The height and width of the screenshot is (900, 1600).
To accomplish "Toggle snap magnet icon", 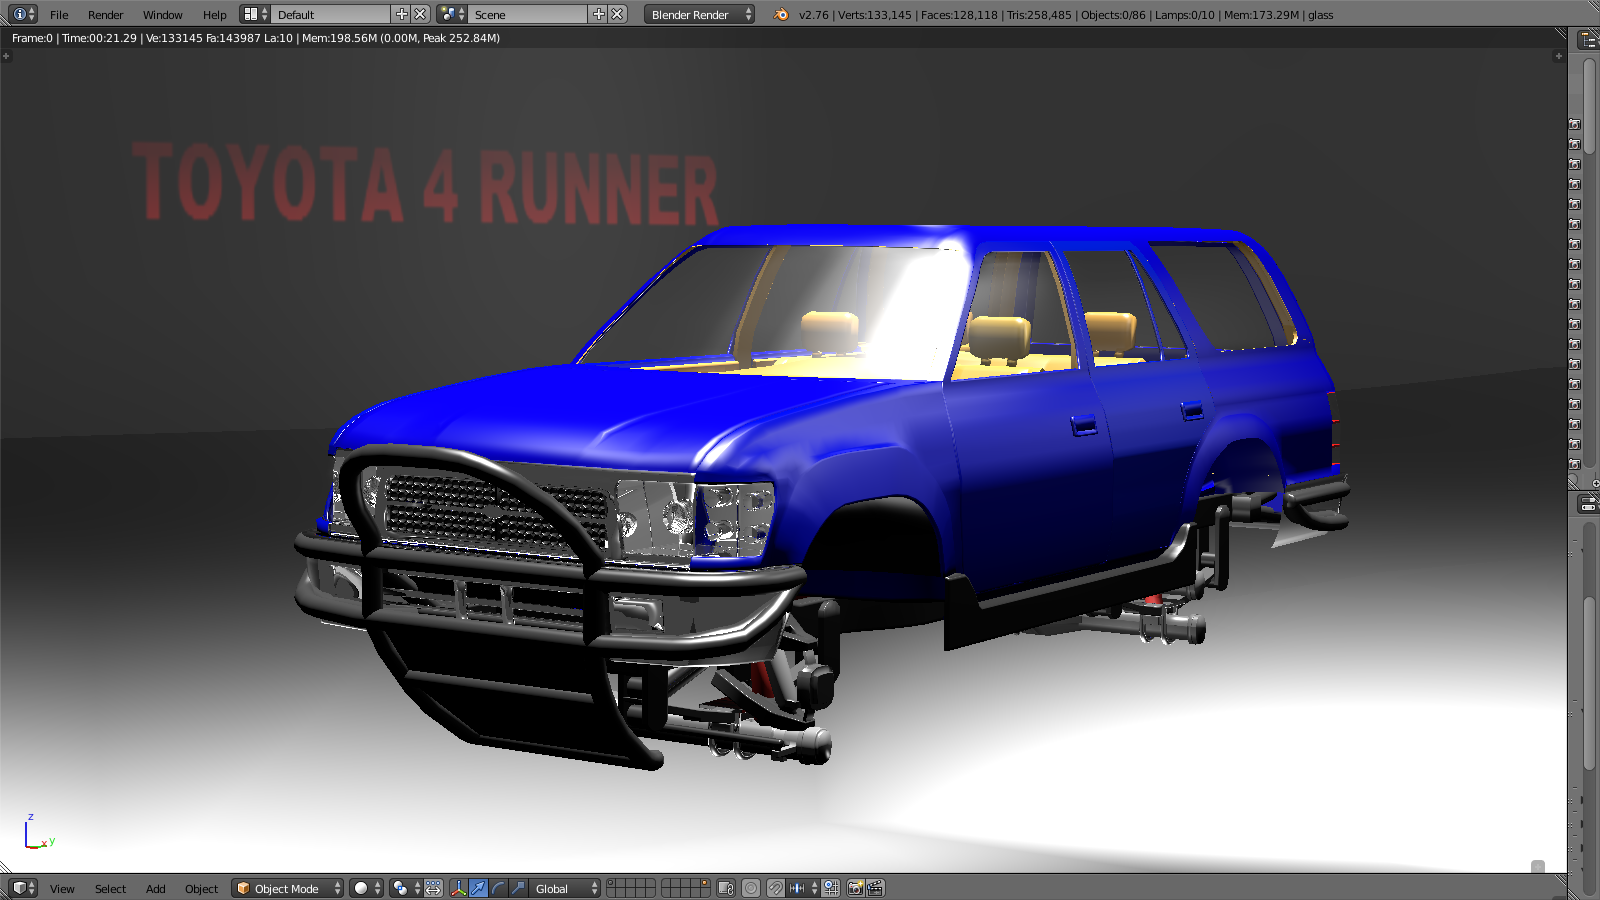I will tap(775, 888).
